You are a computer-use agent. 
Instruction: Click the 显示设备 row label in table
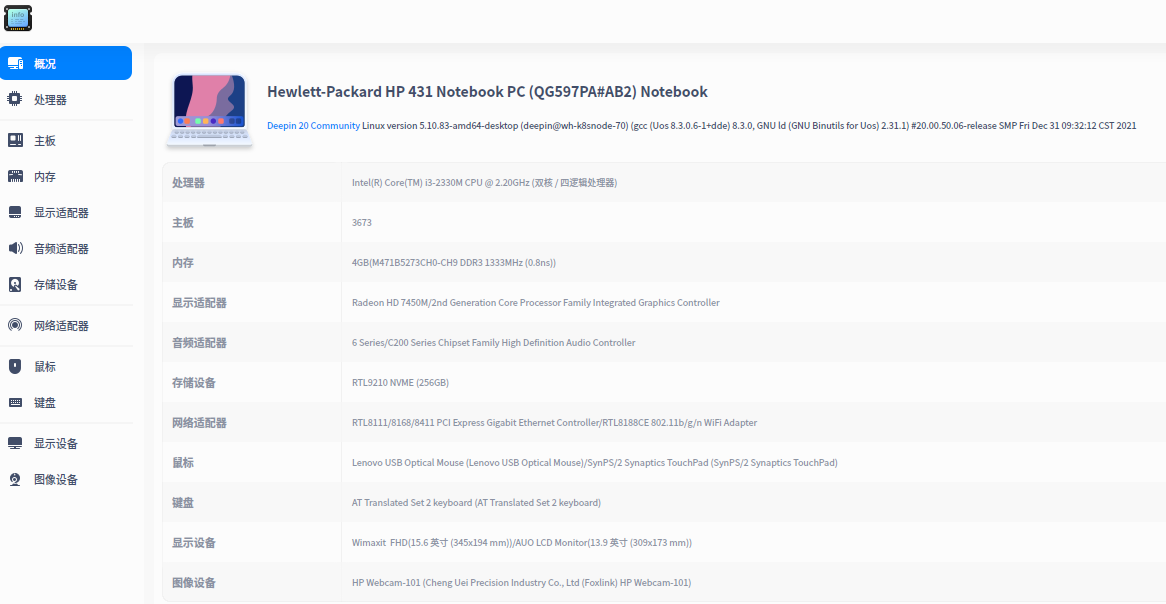194,543
